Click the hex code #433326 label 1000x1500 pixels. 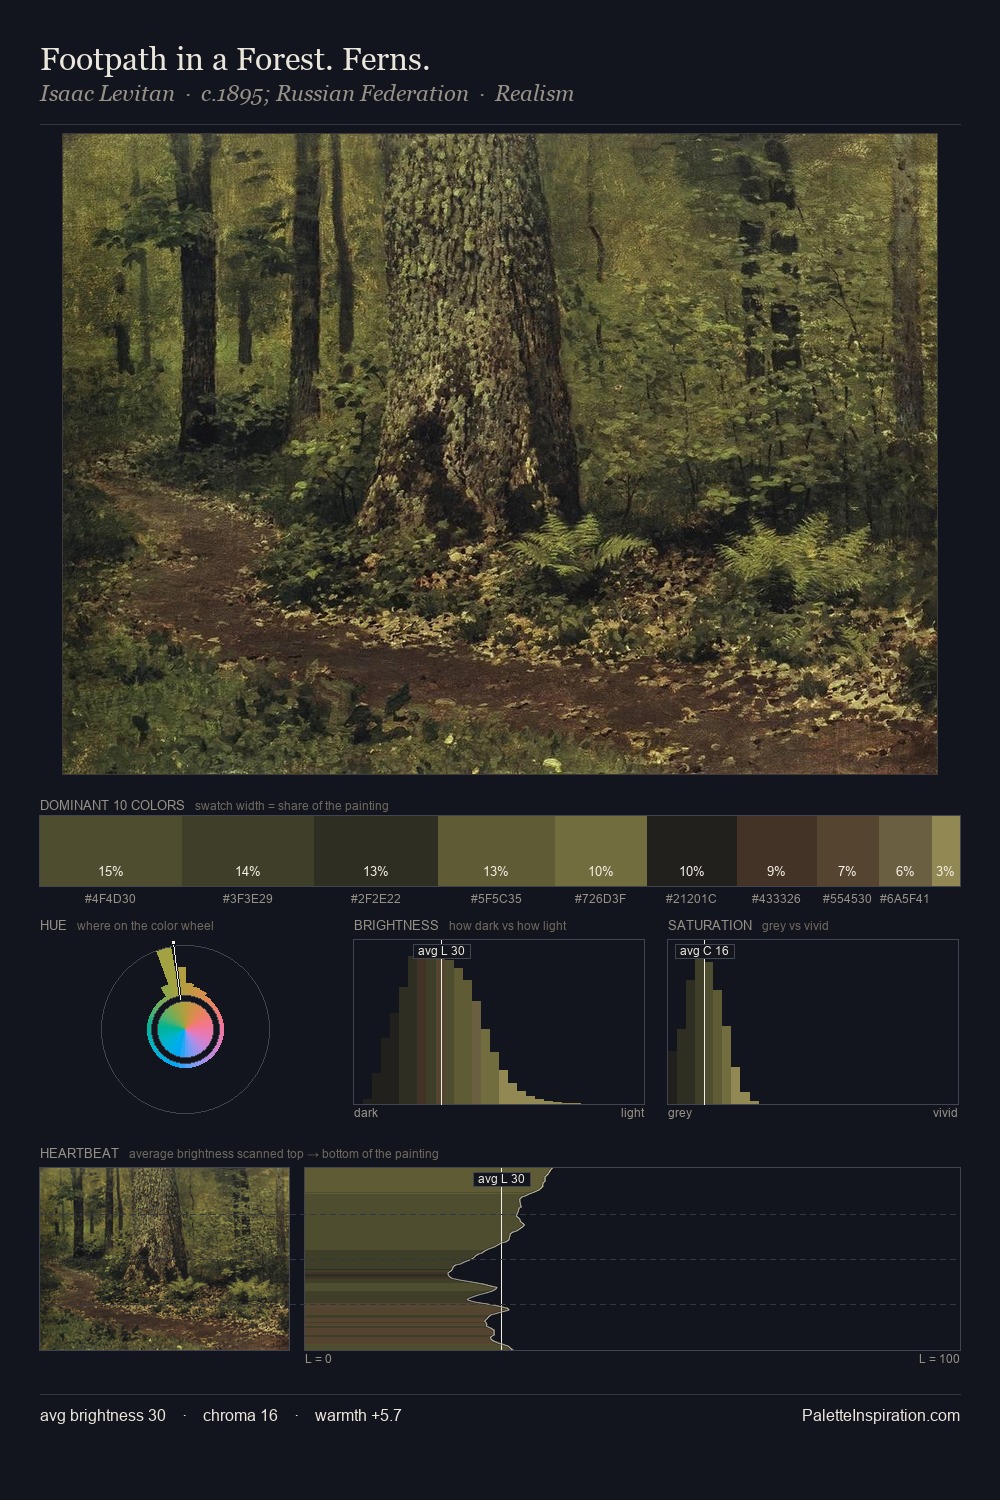point(776,899)
